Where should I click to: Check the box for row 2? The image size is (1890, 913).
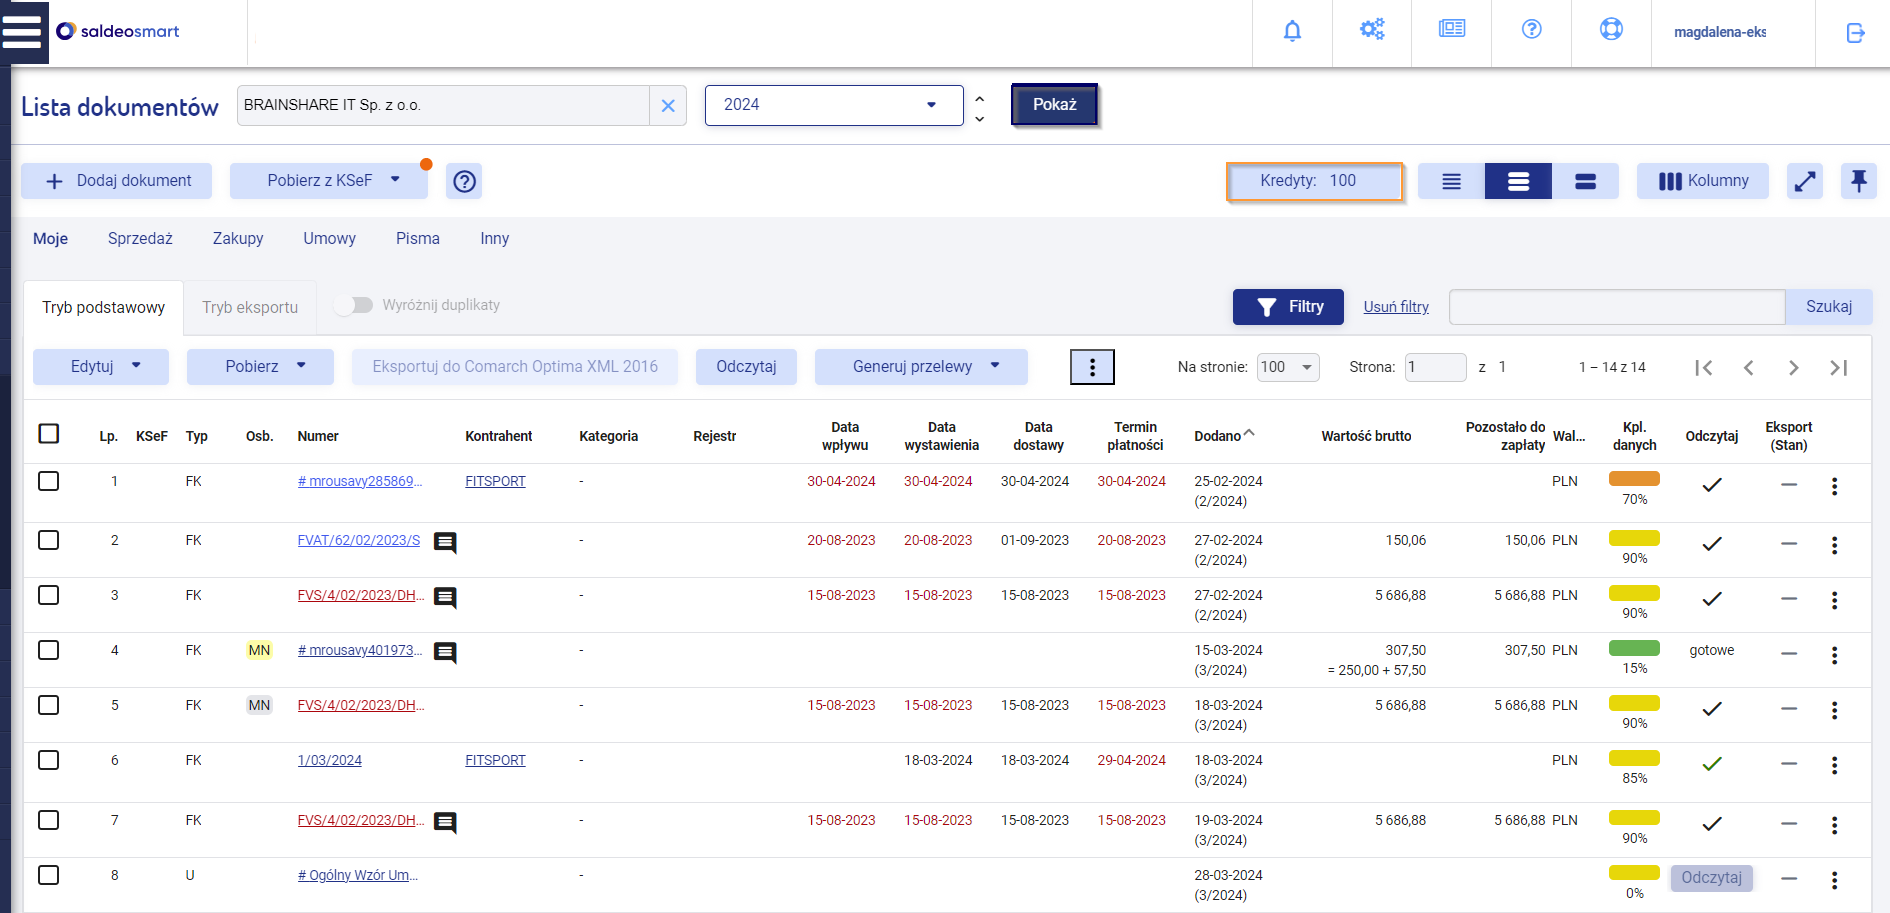[48, 540]
